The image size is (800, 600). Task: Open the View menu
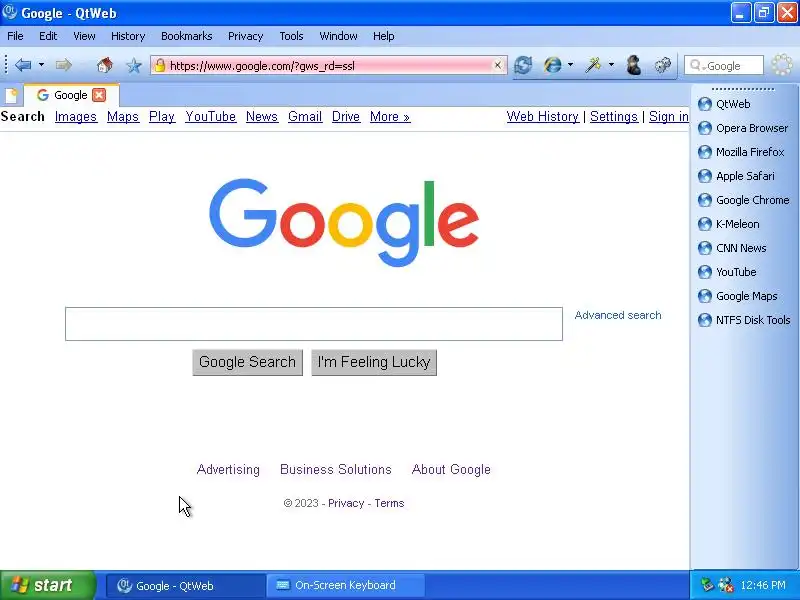(x=84, y=36)
